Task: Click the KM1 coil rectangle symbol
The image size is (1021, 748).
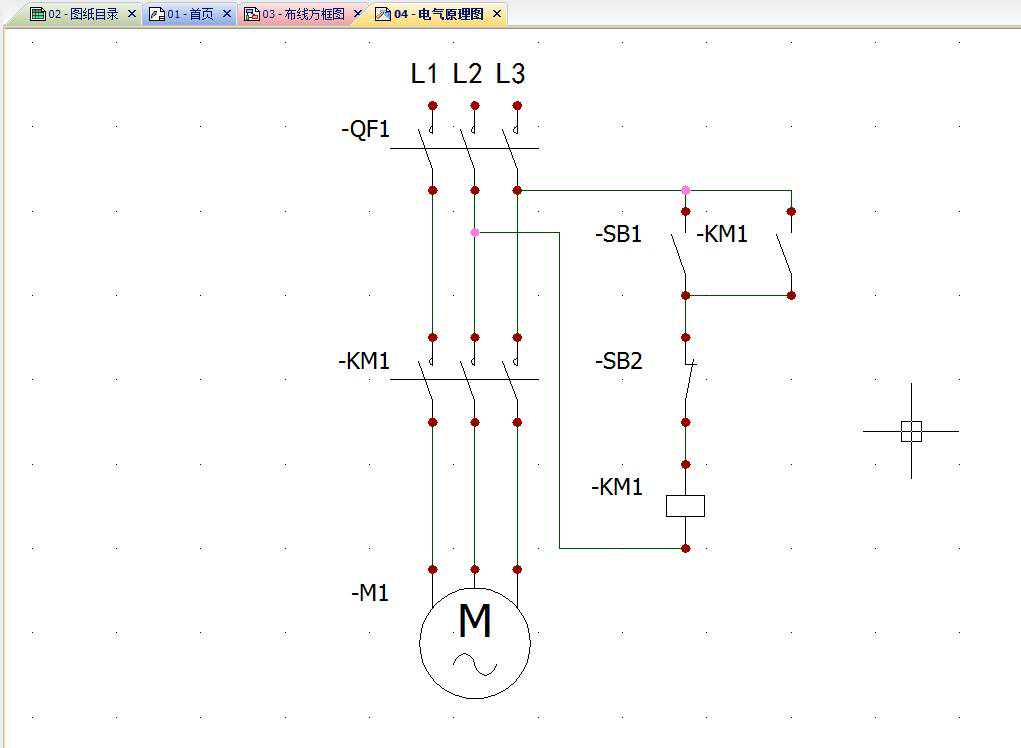Action: pyautogui.click(x=685, y=506)
